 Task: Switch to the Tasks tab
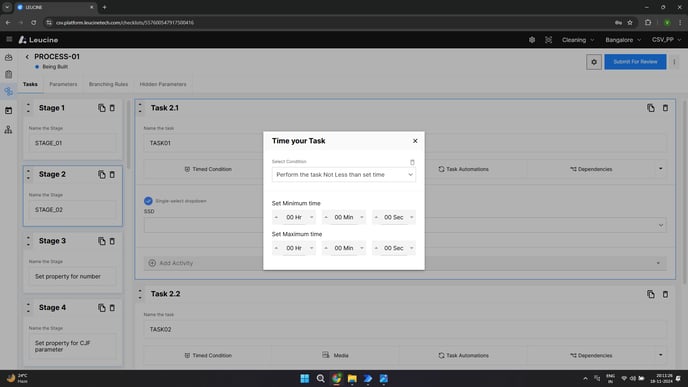coord(30,84)
